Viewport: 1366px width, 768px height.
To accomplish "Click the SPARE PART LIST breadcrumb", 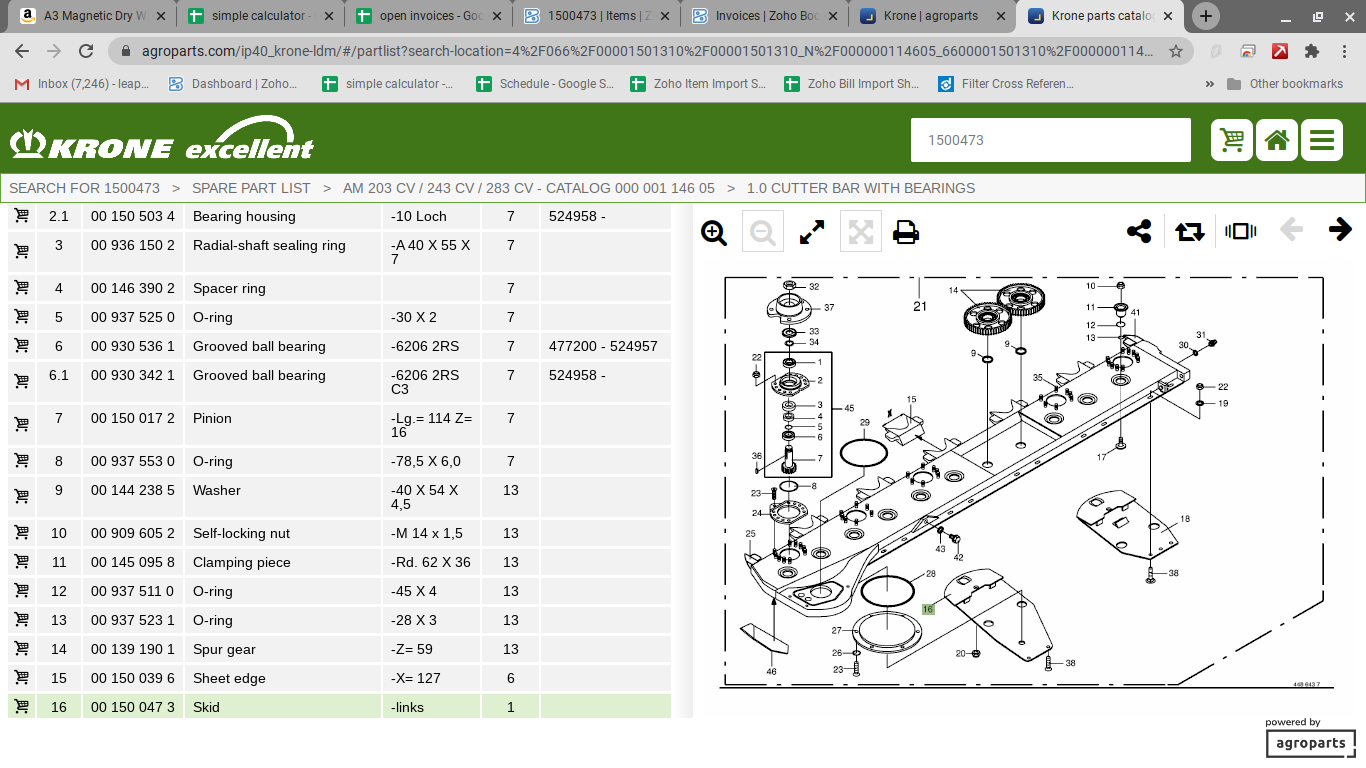I will 251,188.
